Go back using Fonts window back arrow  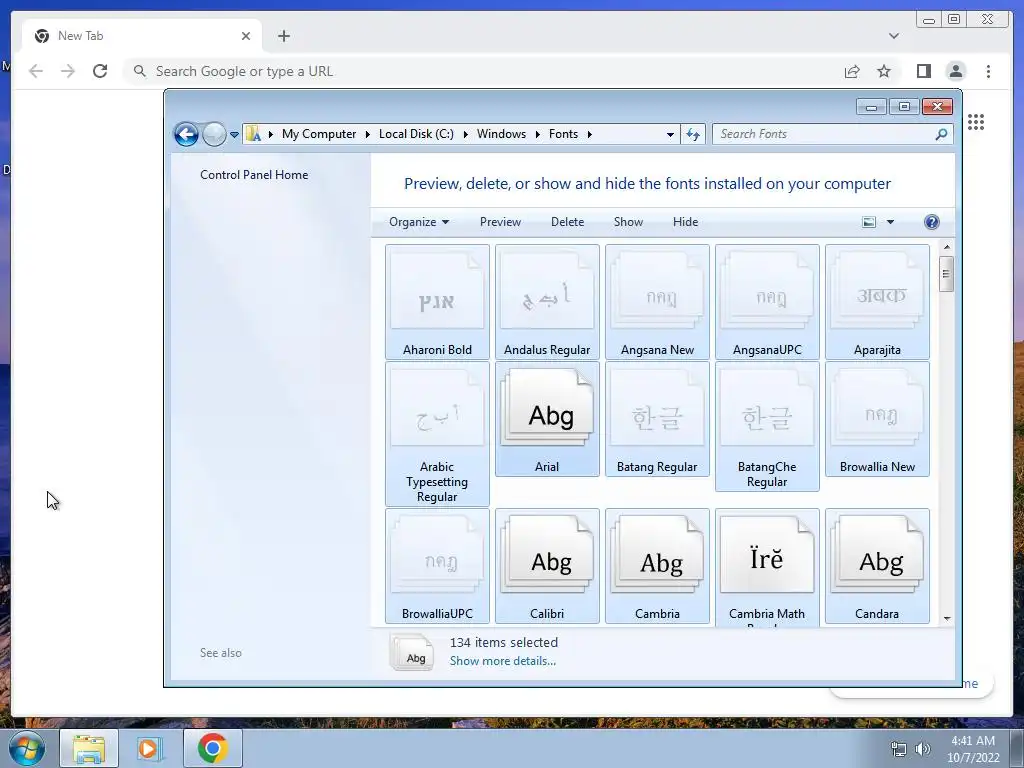point(186,135)
